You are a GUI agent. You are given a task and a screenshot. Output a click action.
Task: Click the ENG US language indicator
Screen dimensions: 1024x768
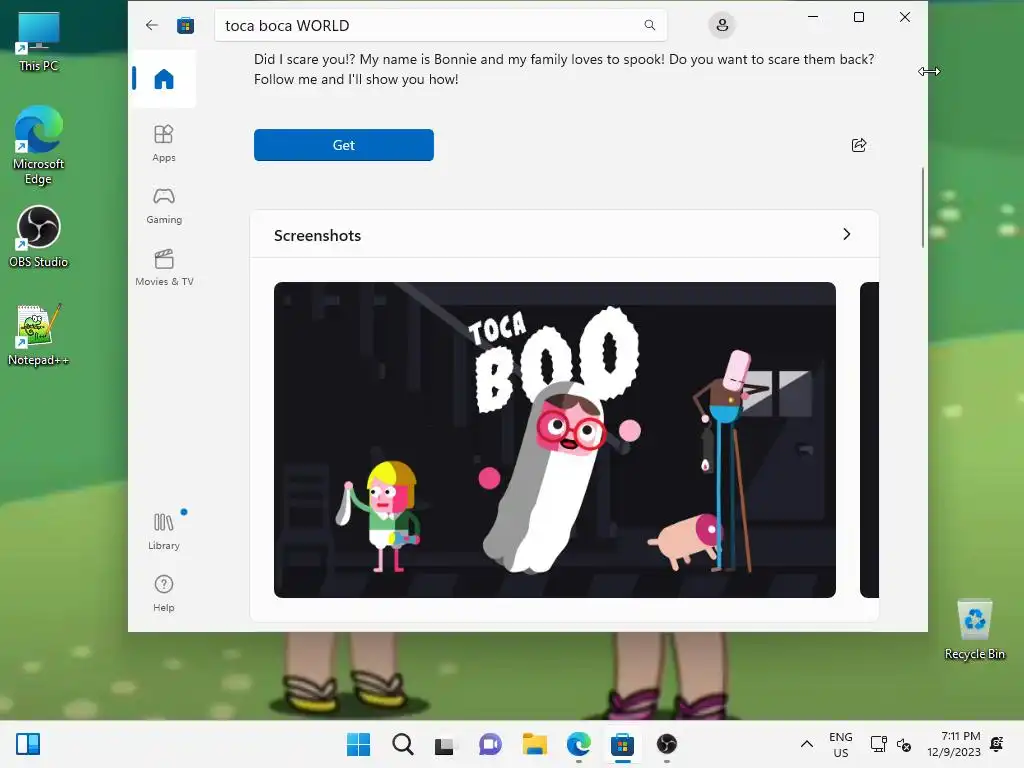[840, 744]
